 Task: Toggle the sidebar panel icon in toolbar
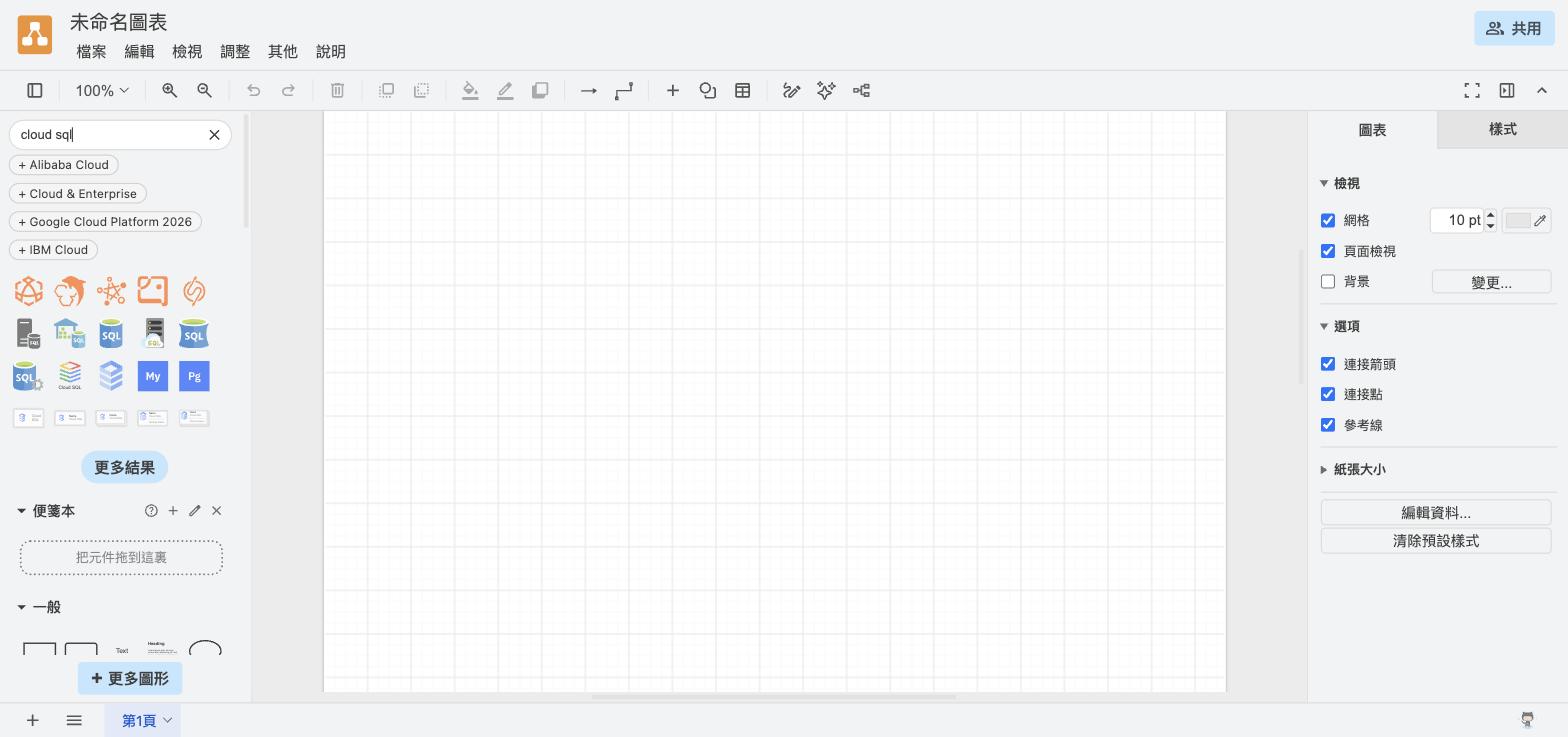pyautogui.click(x=34, y=91)
